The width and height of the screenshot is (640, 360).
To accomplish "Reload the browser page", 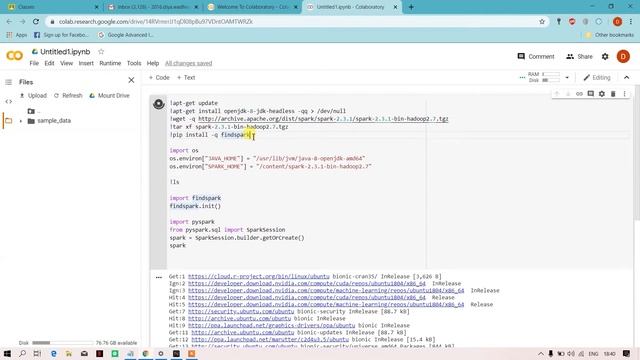I will tap(36, 22).
